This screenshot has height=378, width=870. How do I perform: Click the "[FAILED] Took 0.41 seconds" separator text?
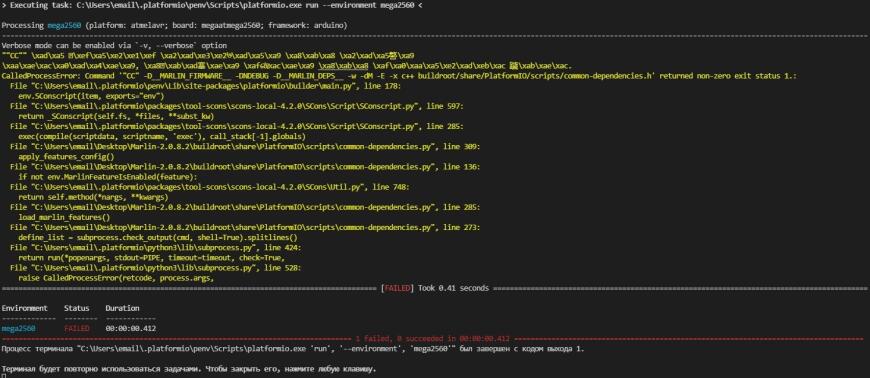[435, 288]
